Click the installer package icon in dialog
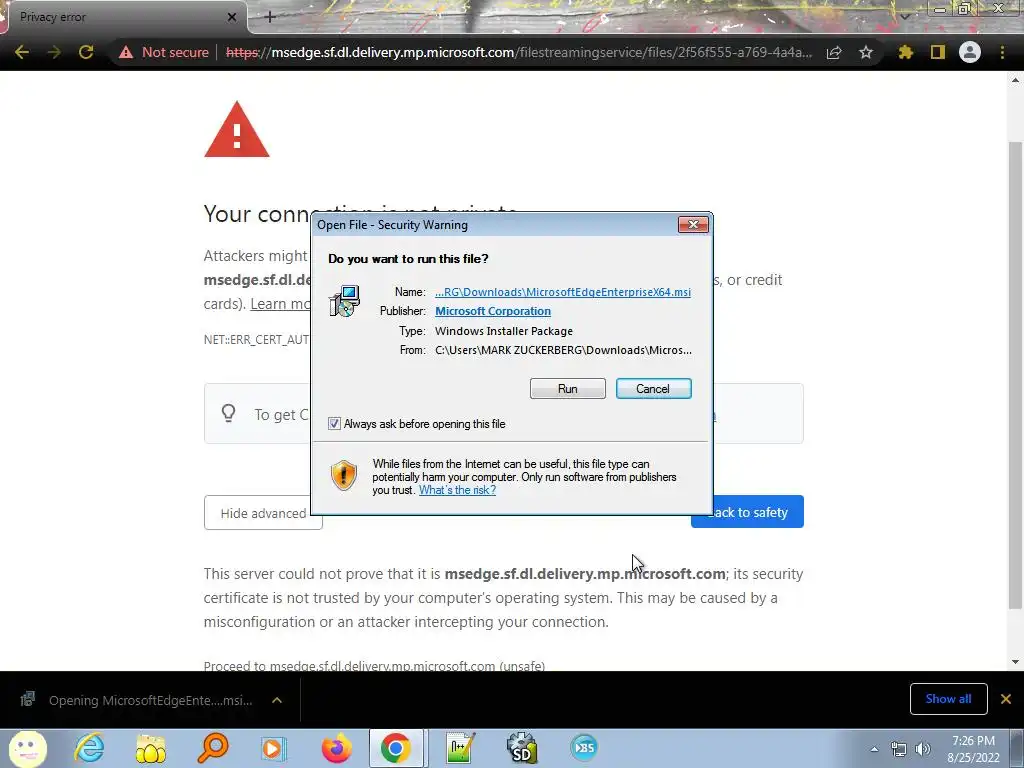1024x768 pixels. coord(344,301)
